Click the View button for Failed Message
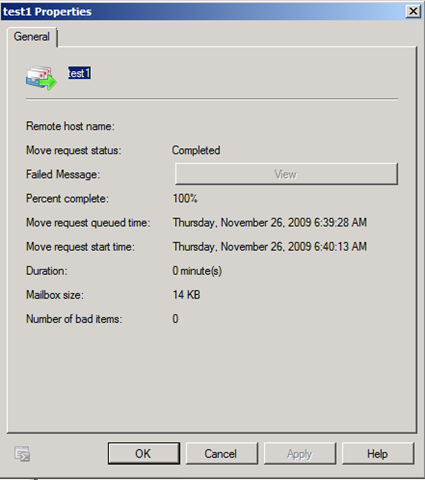425x480 pixels. (286, 174)
